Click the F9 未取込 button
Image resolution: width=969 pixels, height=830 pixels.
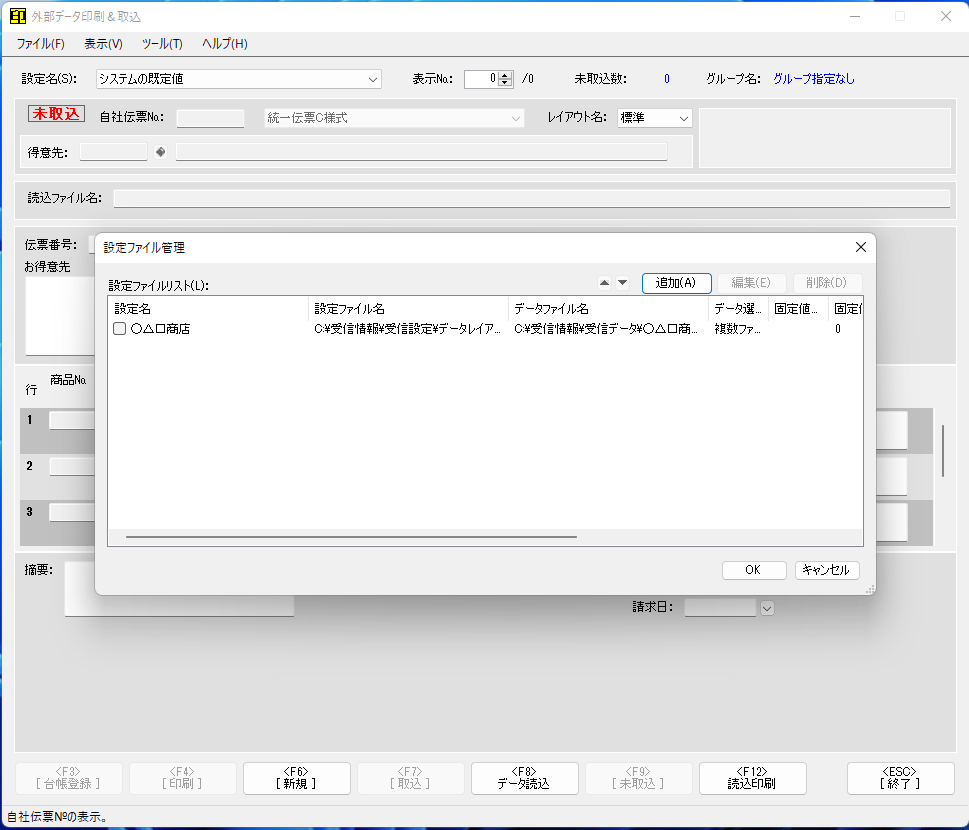[x=638, y=778]
